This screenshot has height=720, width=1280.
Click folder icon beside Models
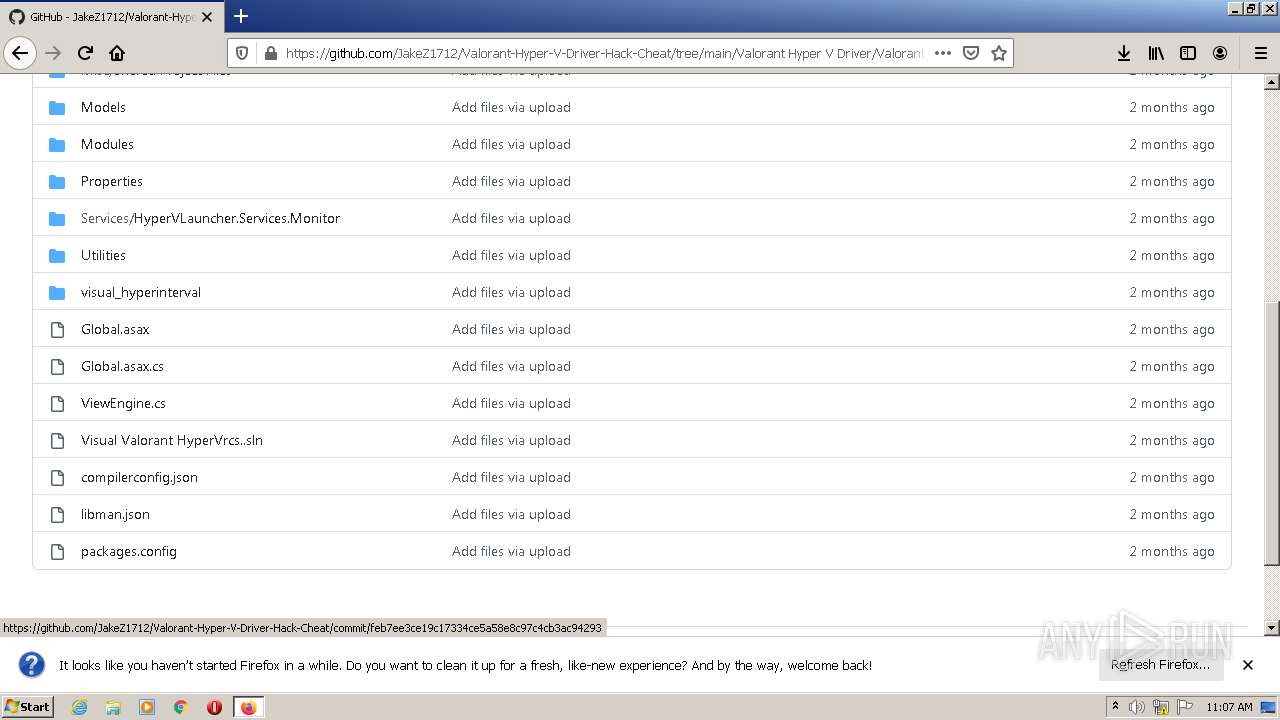pos(57,107)
